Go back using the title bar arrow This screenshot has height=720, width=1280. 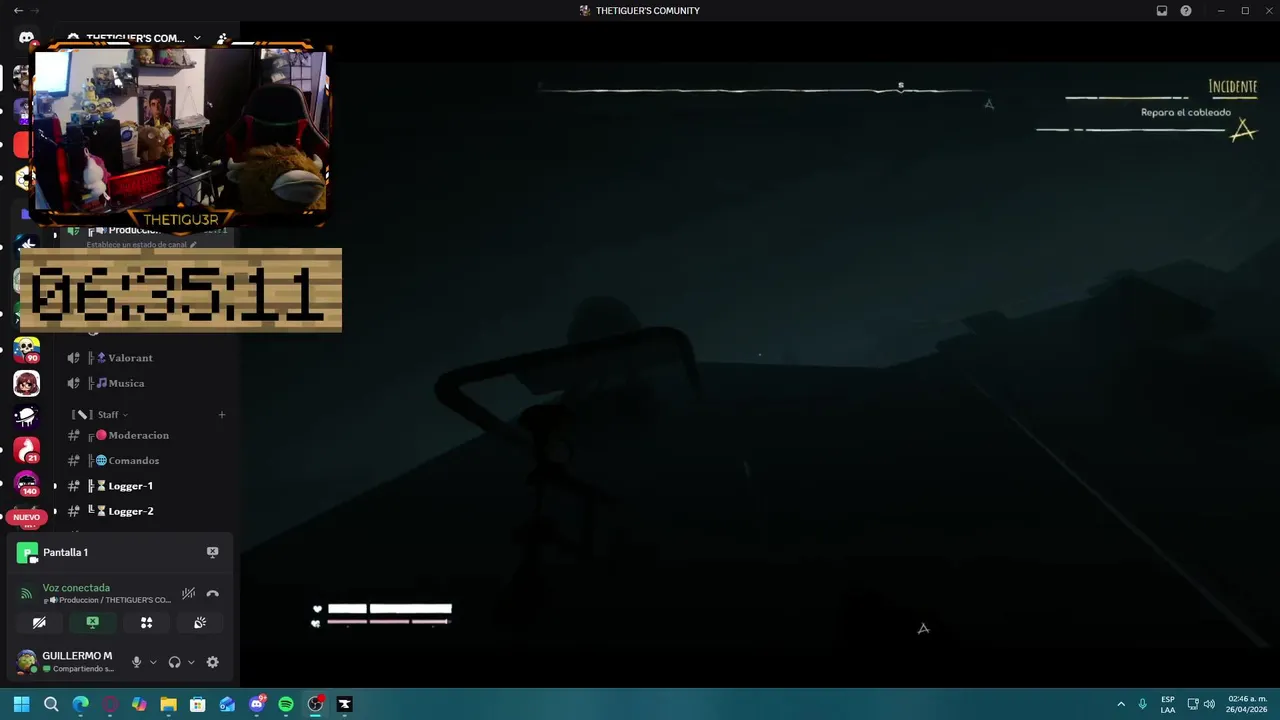tap(18, 10)
